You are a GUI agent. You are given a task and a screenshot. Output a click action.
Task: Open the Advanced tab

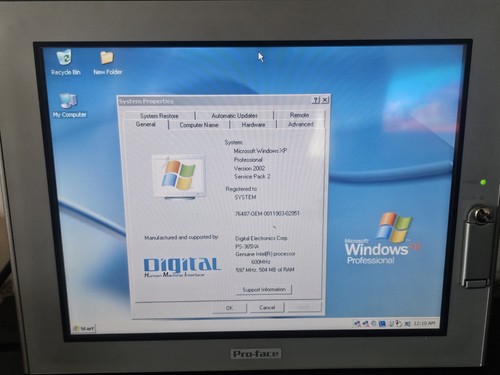(x=300, y=124)
